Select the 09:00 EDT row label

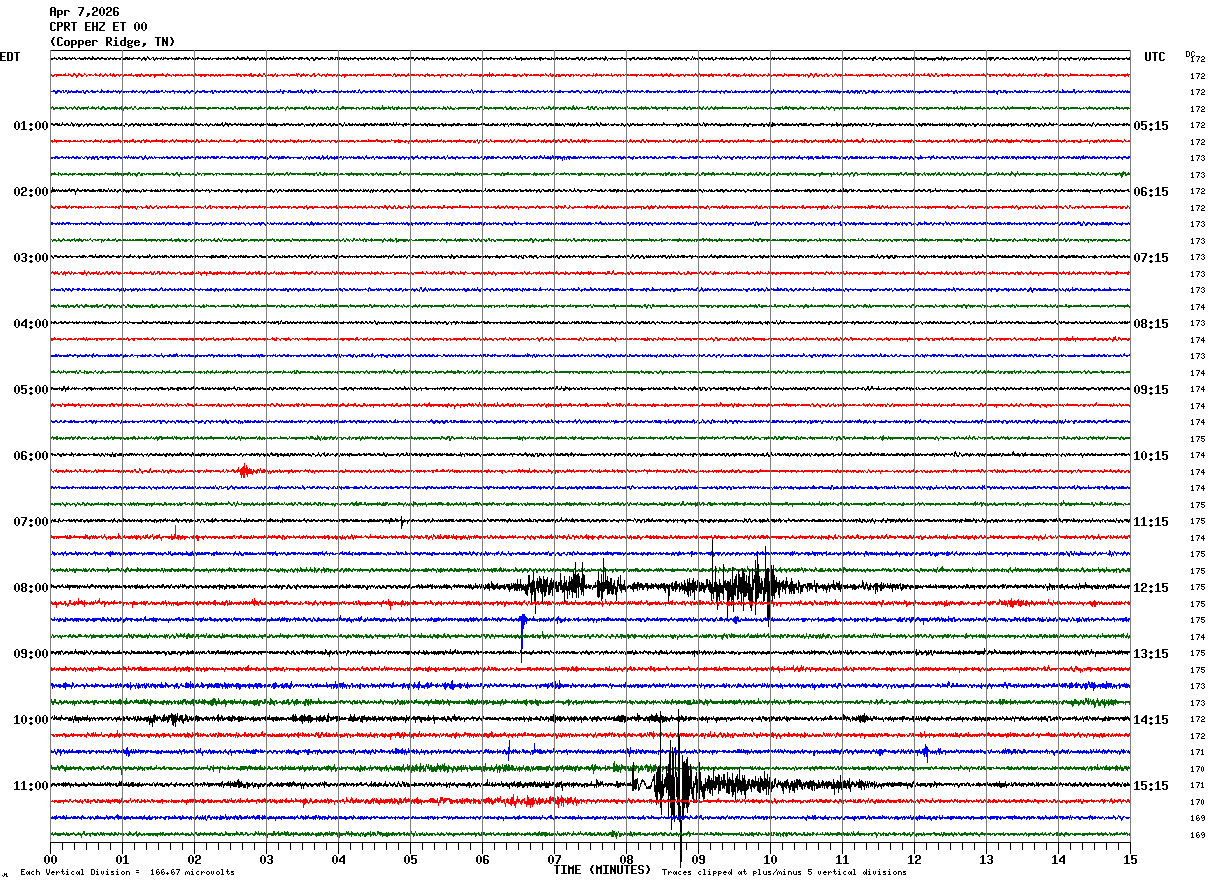point(31,654)
